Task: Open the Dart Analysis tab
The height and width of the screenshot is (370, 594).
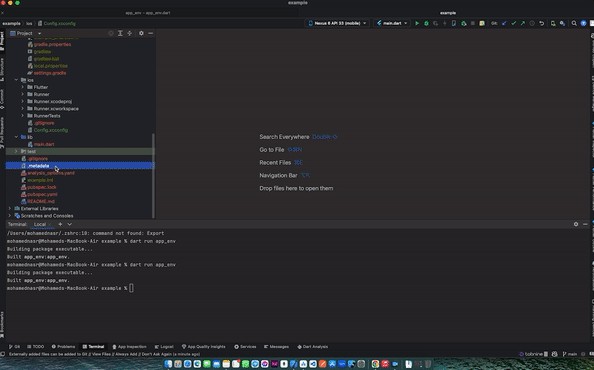Action: pyautogui.click(x=313, y=347)
